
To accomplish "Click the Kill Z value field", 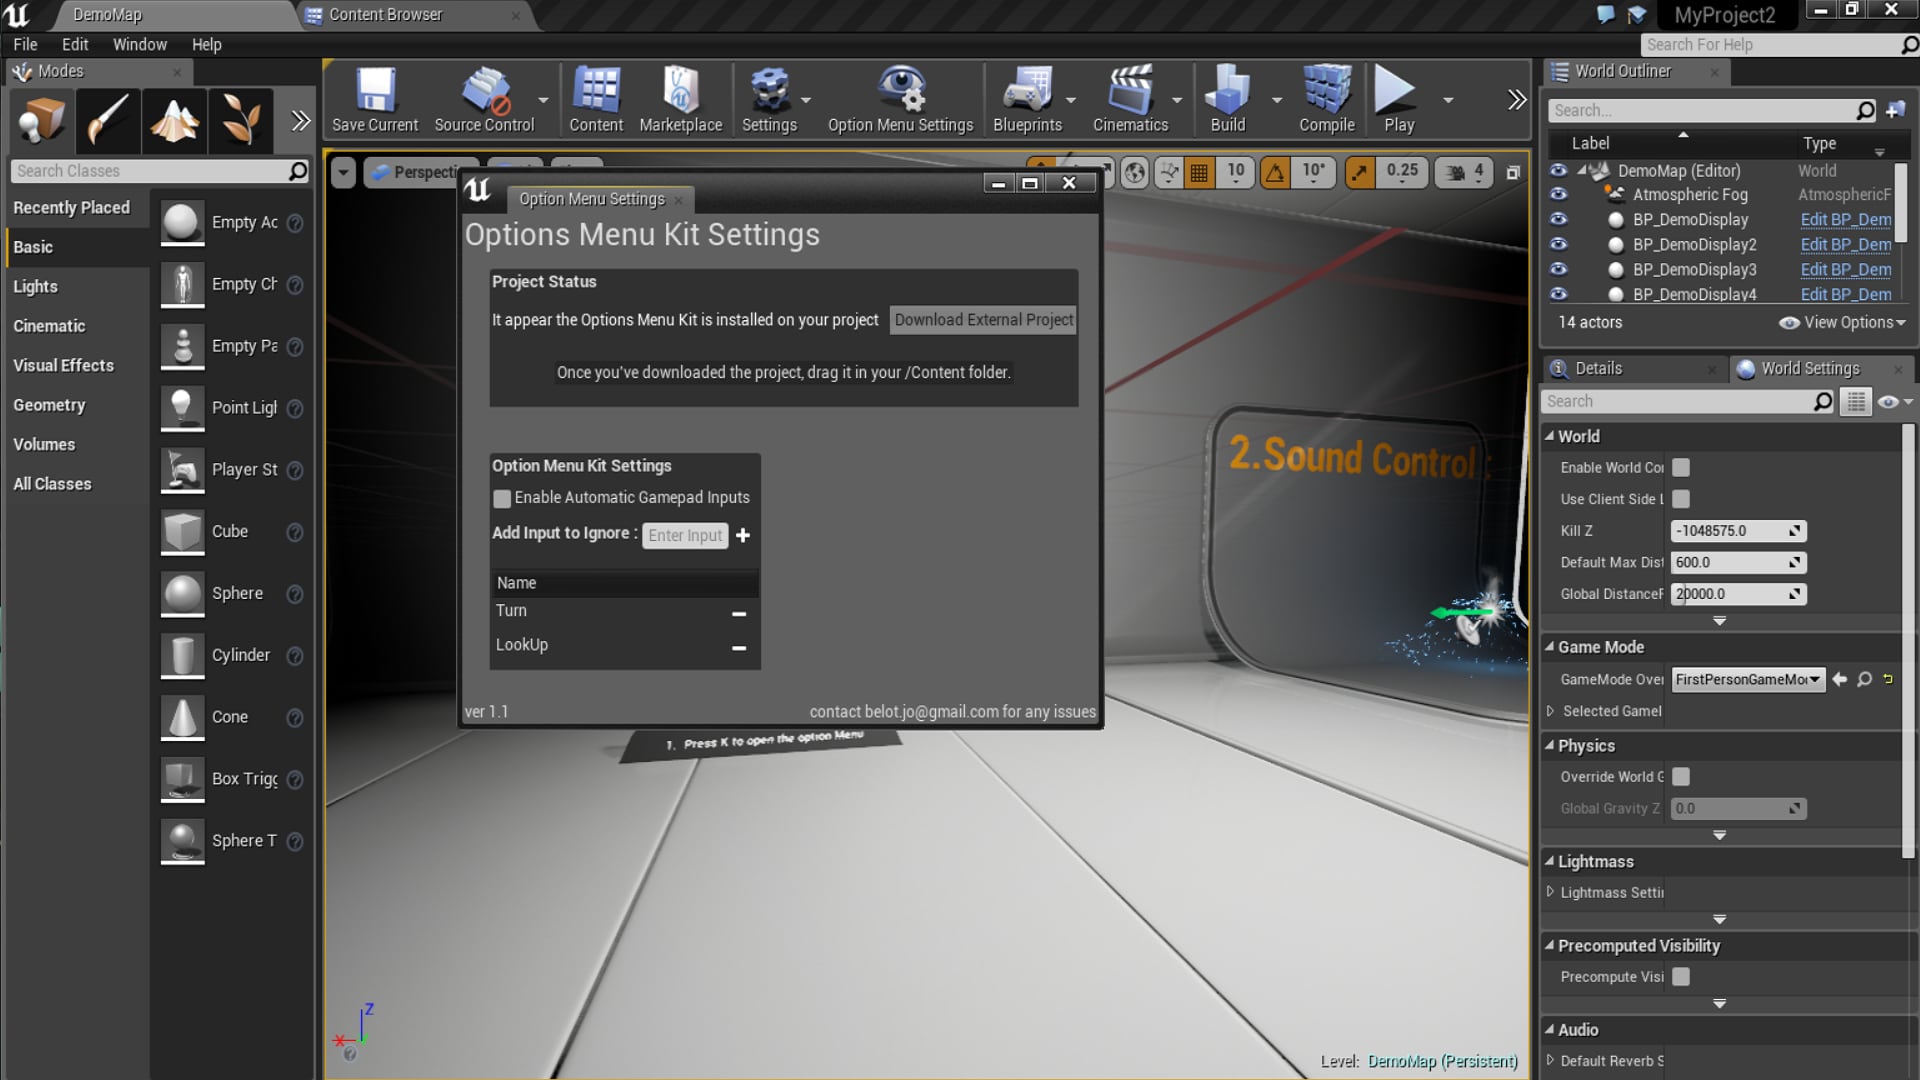I will [x=1730, y=531].
